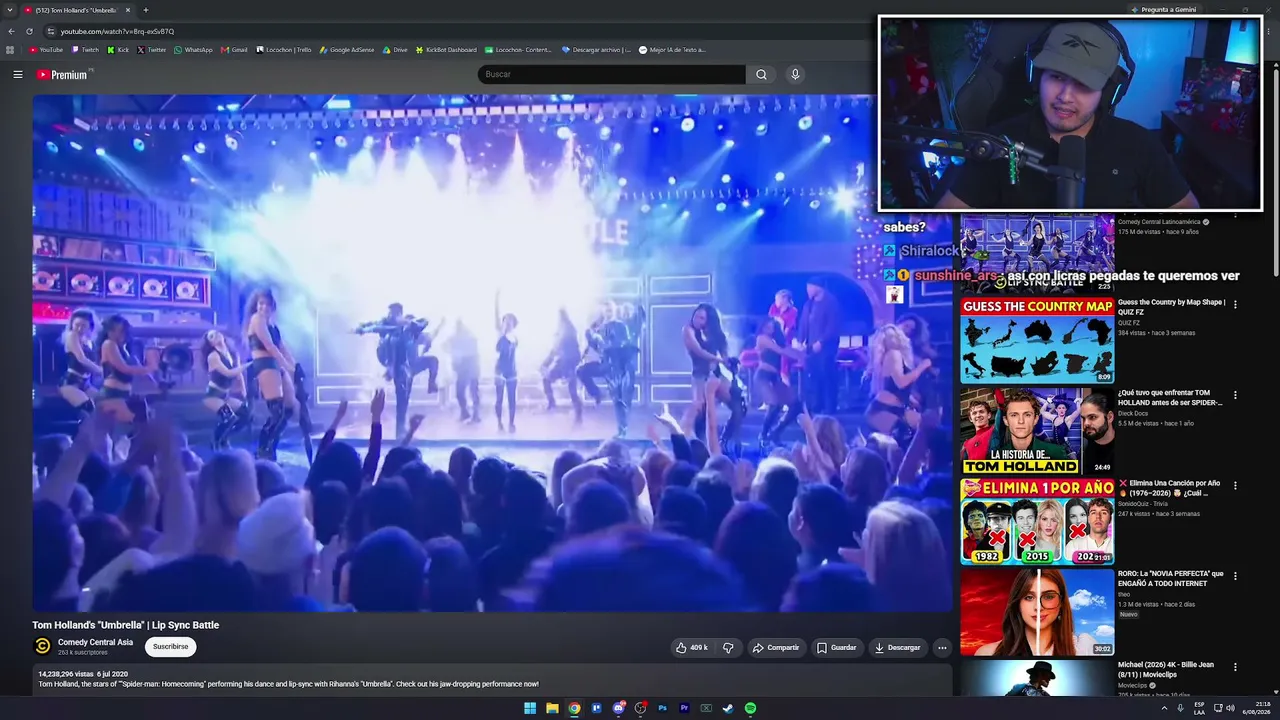The image size is (1280, 720).
Task: Open File Explorer from the taskbar
Action: [552, 708]
